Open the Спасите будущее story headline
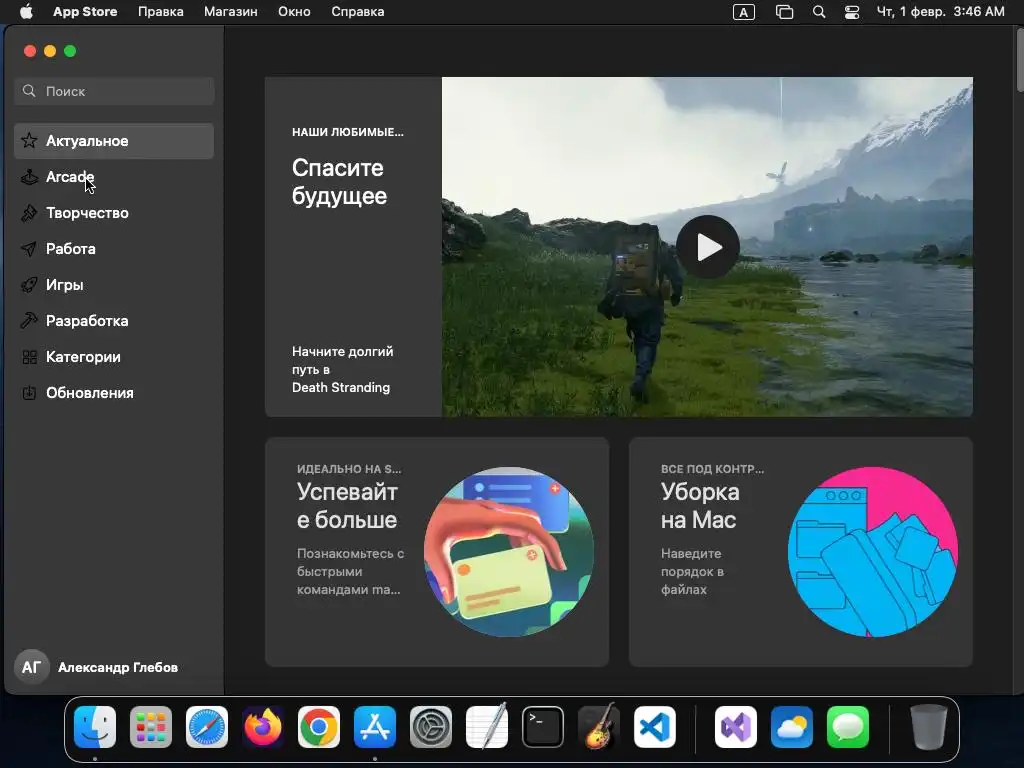 tap(340, 182)
